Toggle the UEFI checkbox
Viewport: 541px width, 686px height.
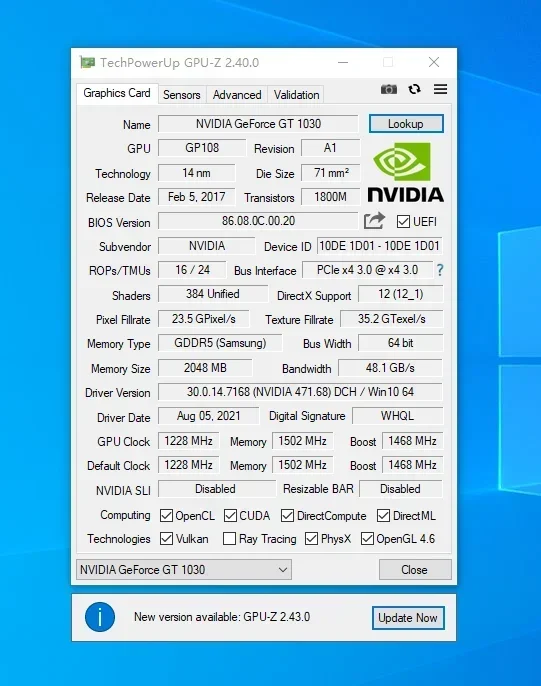pos(403,221)
